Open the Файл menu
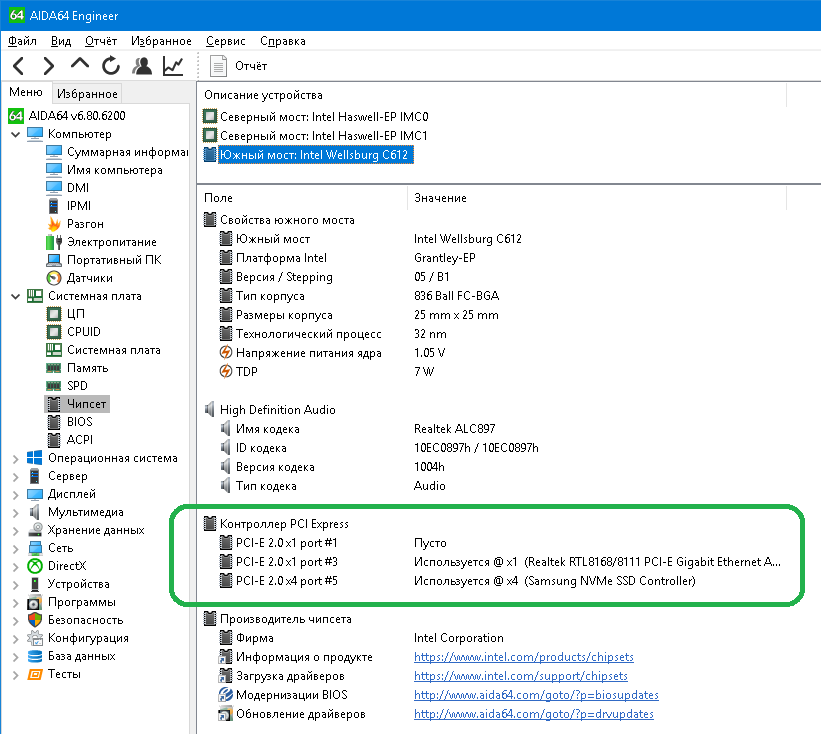This screenshot has height=734, width=821. coord(22,41)
